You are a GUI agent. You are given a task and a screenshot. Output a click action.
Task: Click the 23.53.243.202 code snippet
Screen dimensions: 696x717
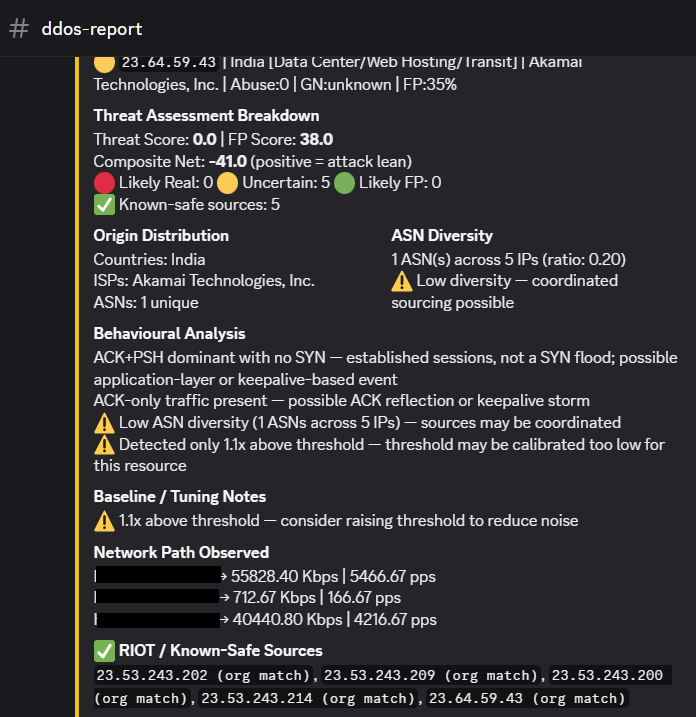pyautogui.click(x=205, y=676)
